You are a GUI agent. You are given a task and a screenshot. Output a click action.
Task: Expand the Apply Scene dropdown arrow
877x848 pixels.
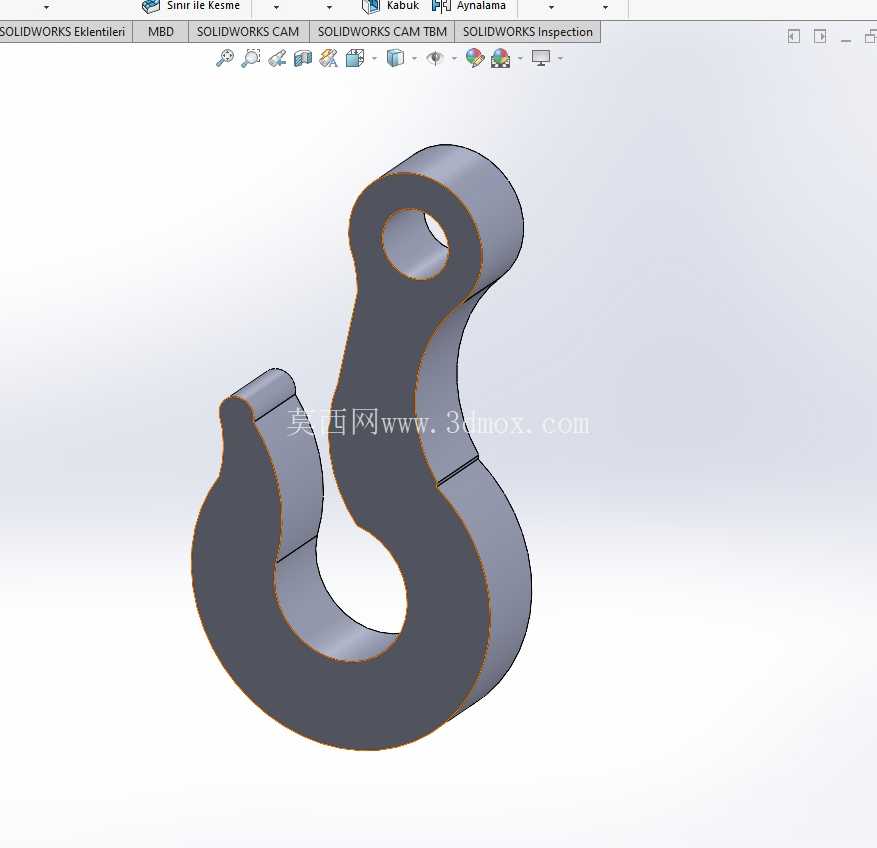click(x=520, y=58)
